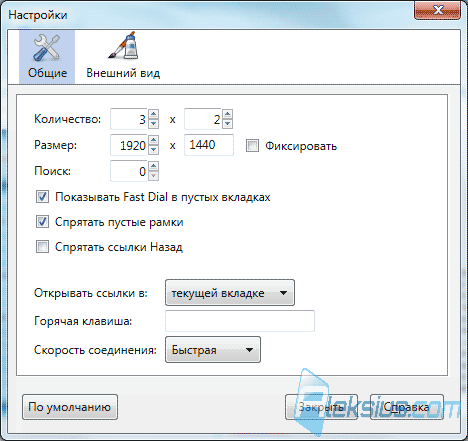Image resolution: width=468 pixels, height=441 pixels.
Task: Decrease the second Количество value
Action: tap(227, 124)
